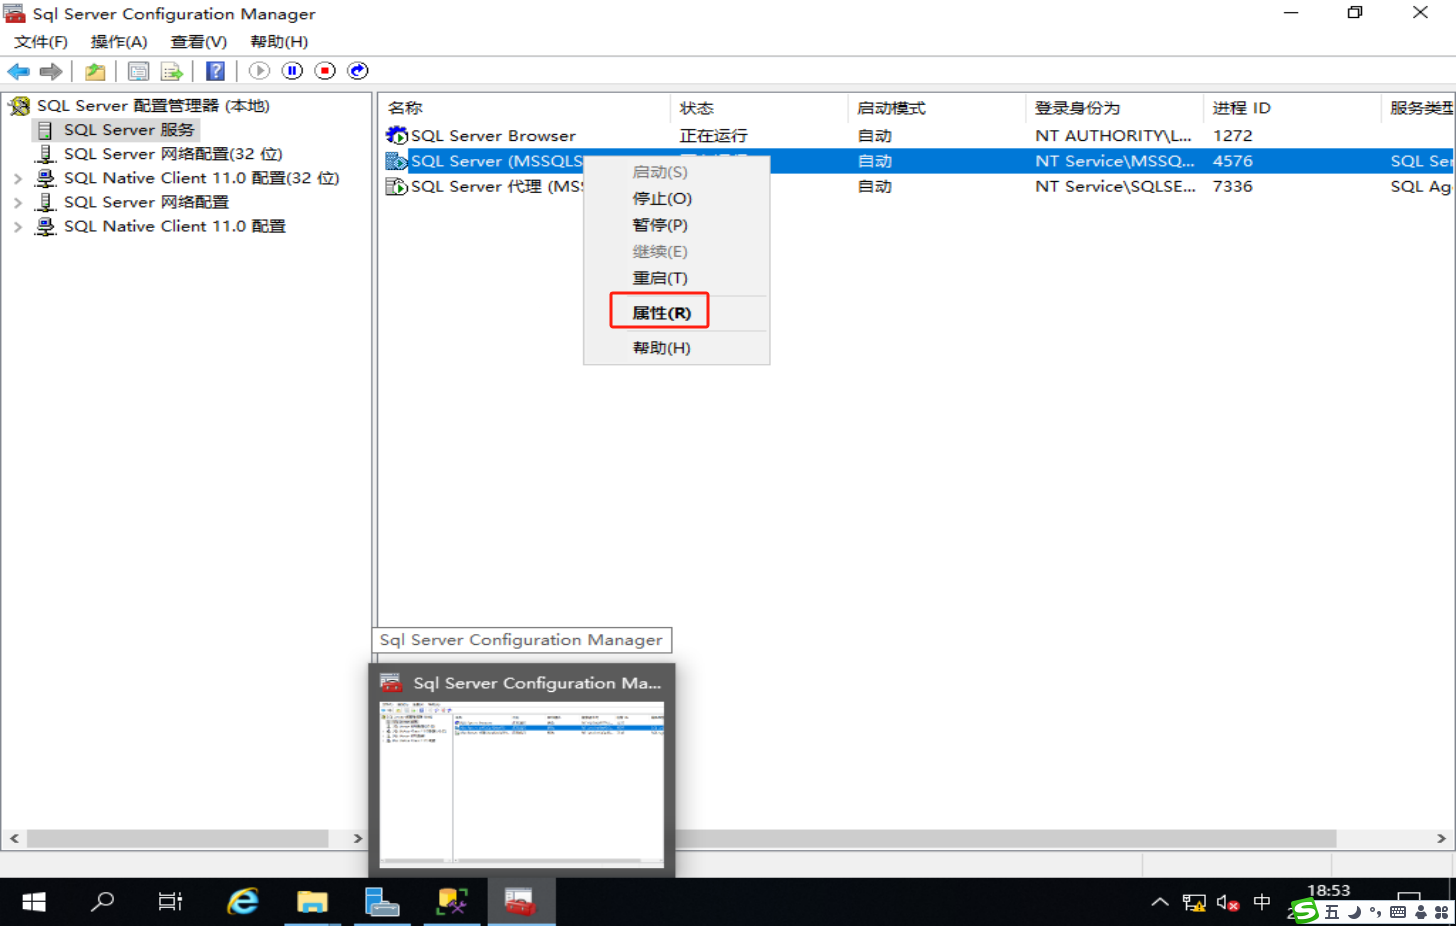This screenshot has height=926, width=1456.
Task: Click the muted volume tray icon
Action: 1228,903
